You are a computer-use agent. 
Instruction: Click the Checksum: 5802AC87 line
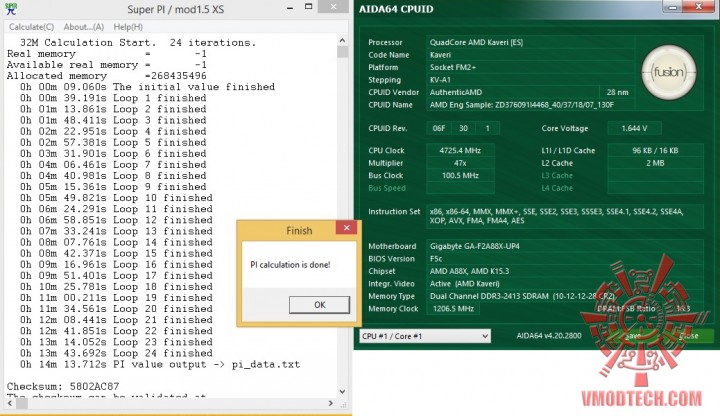(x=63, y=386)
